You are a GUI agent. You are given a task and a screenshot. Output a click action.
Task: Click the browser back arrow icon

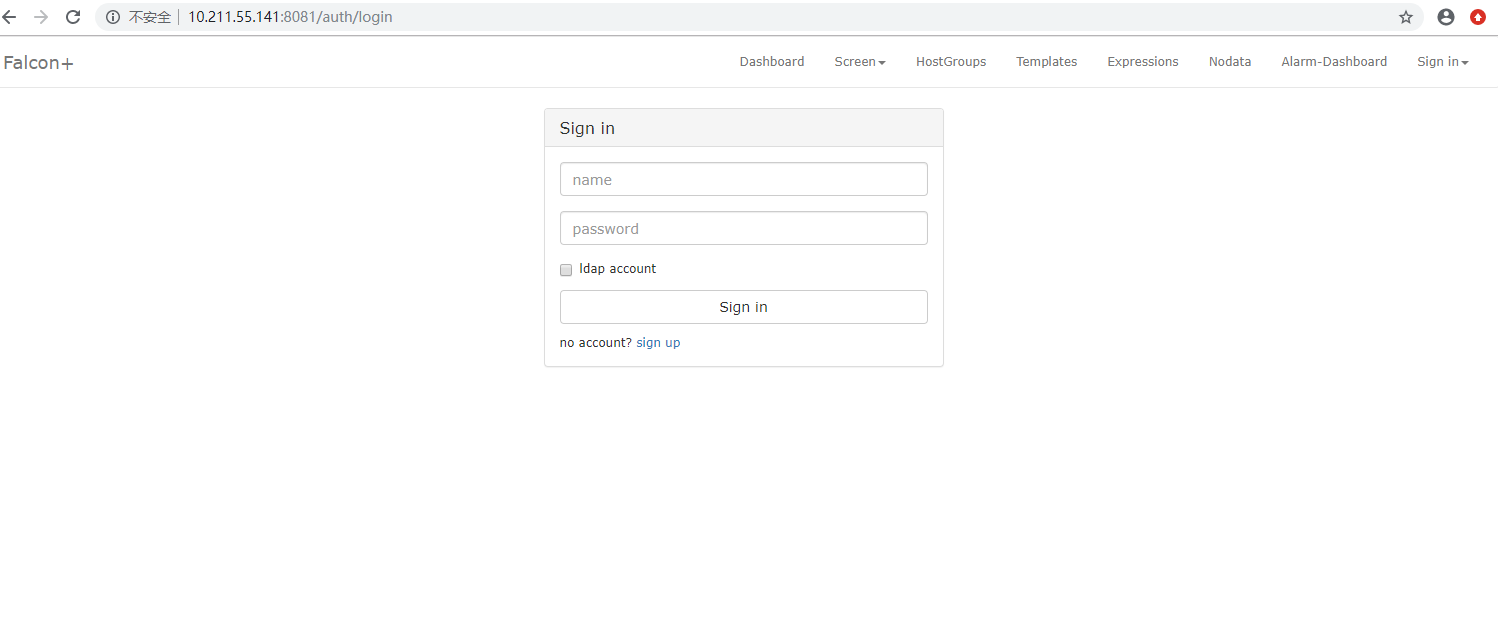pyautogui.click(x=10, y=17)
